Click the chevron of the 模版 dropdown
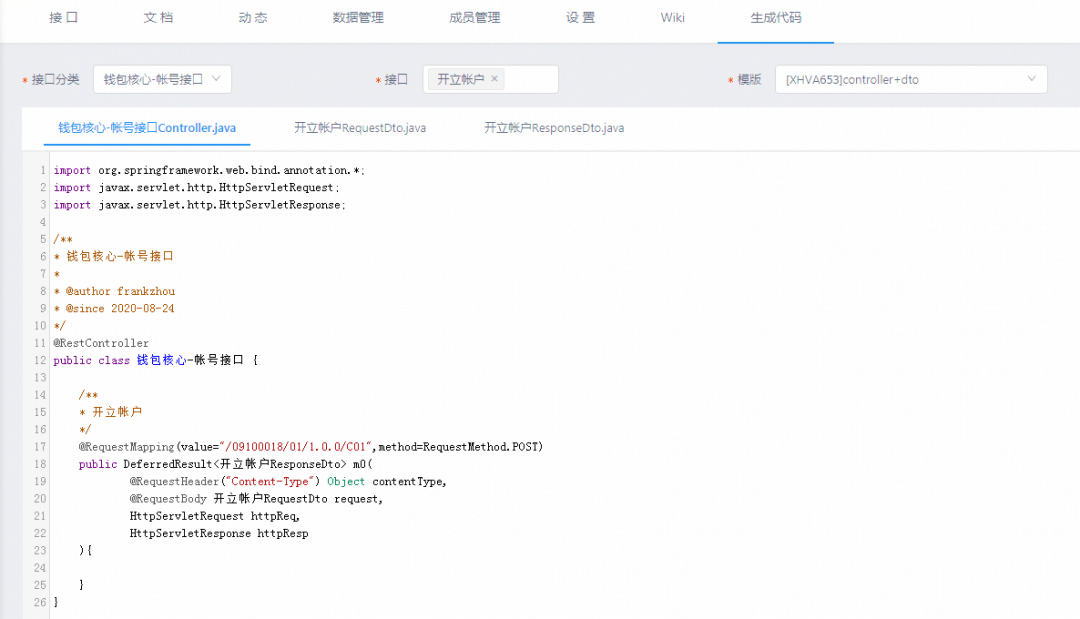 point(1031,79)
